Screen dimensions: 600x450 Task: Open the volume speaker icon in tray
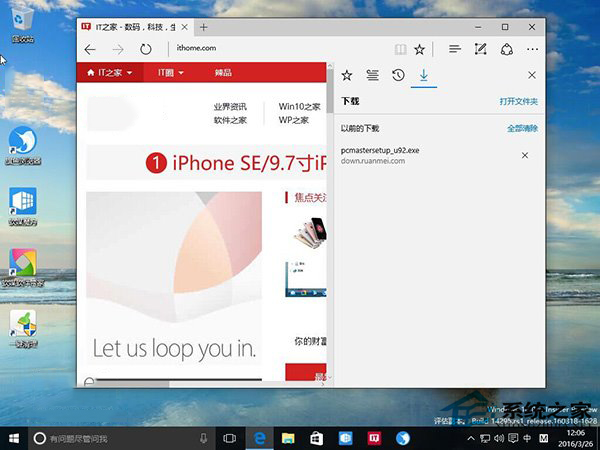coord(499,439)
